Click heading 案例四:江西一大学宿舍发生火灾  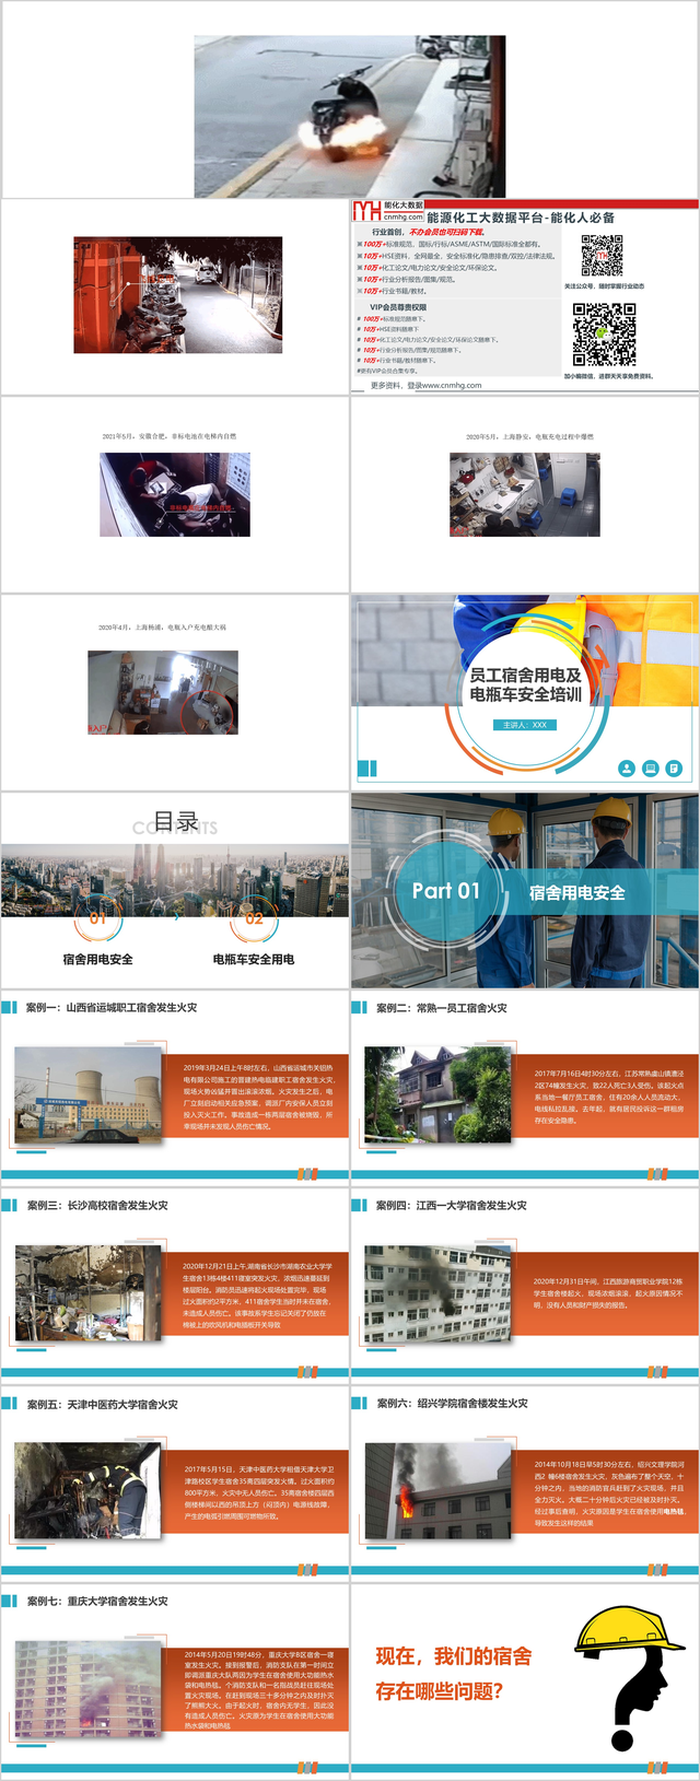(x=451, y=1206)
